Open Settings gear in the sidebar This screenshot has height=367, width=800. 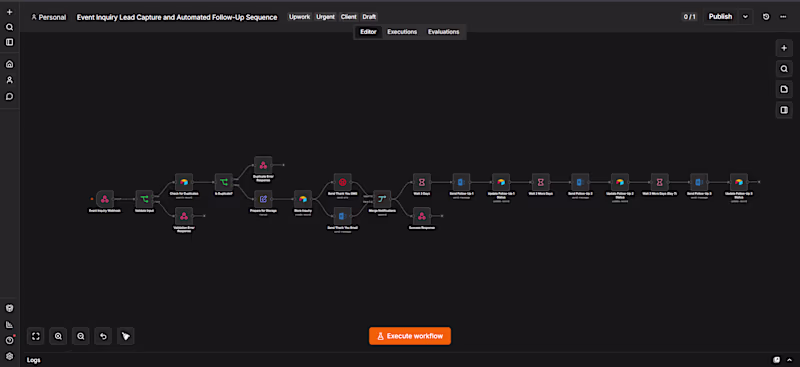tap(9, 356)
